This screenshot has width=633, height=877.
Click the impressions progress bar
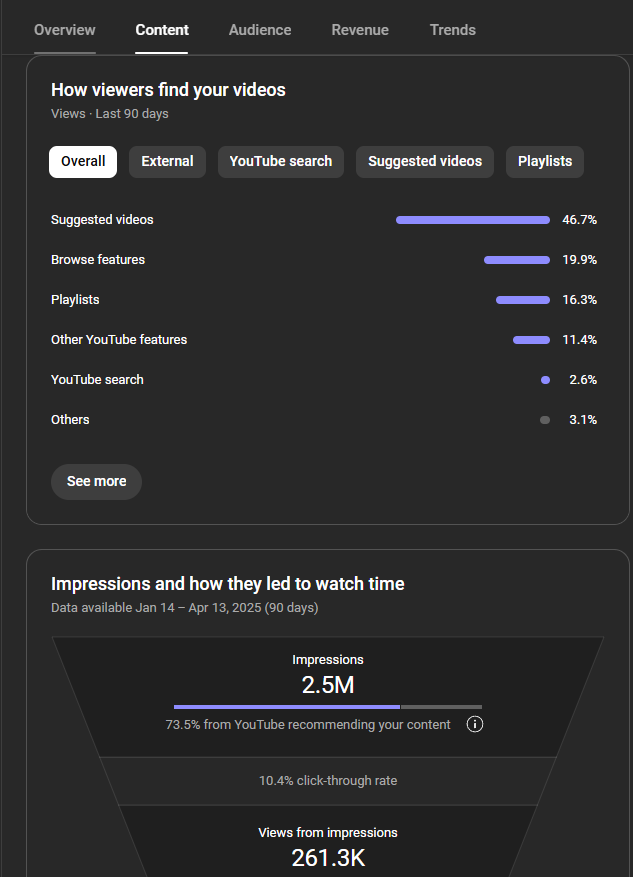click(327, 707)
